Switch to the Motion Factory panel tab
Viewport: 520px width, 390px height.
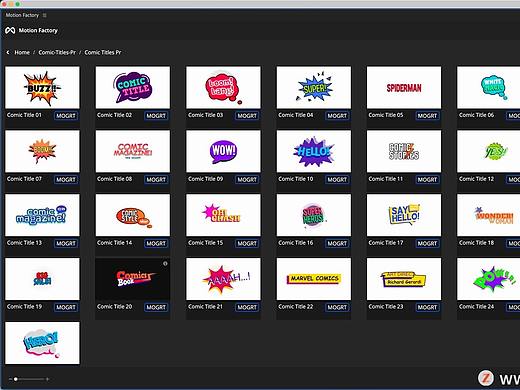point(22,15)
